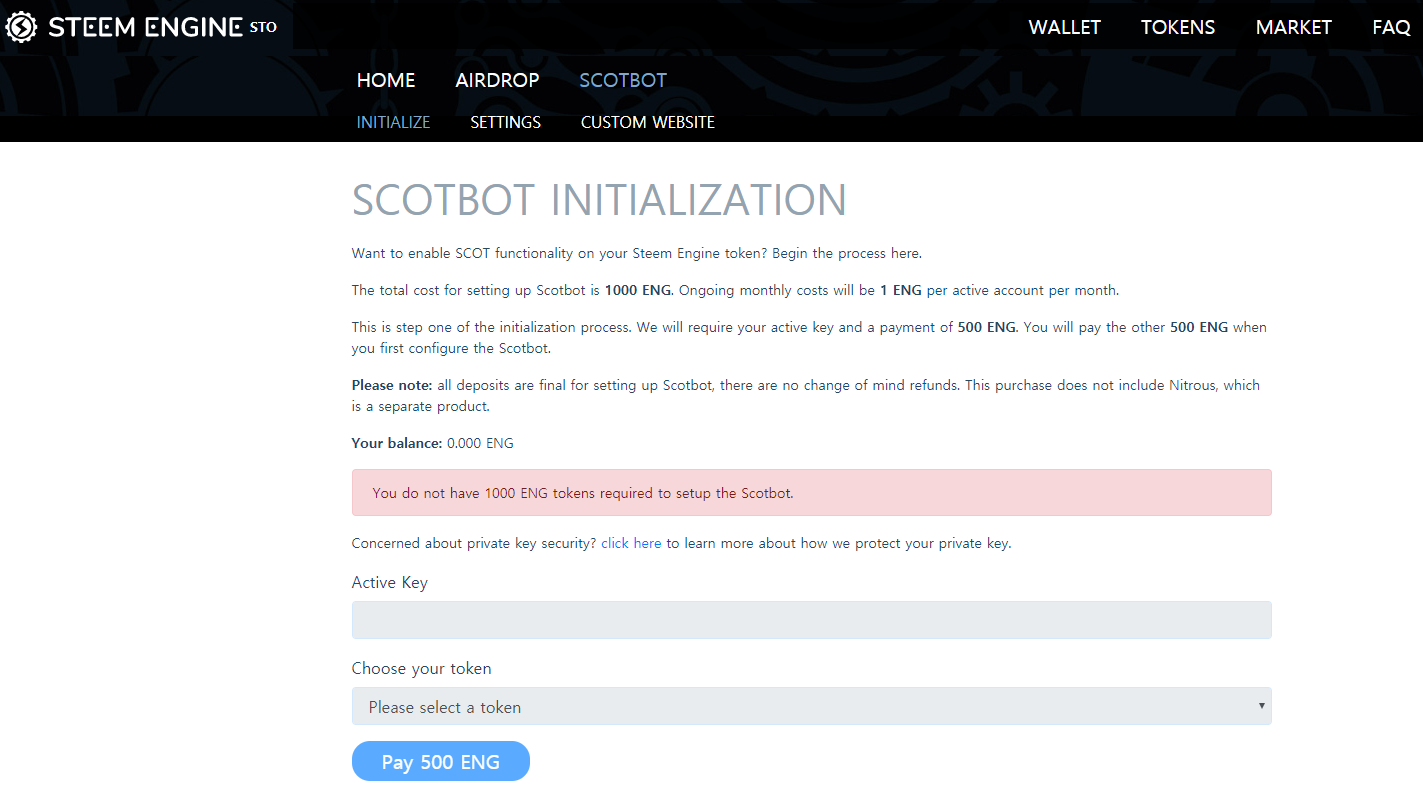Viewport: 1423px width, 808px height.
Task: Go to the HOME tab
Action: click(x=386, y=81)
